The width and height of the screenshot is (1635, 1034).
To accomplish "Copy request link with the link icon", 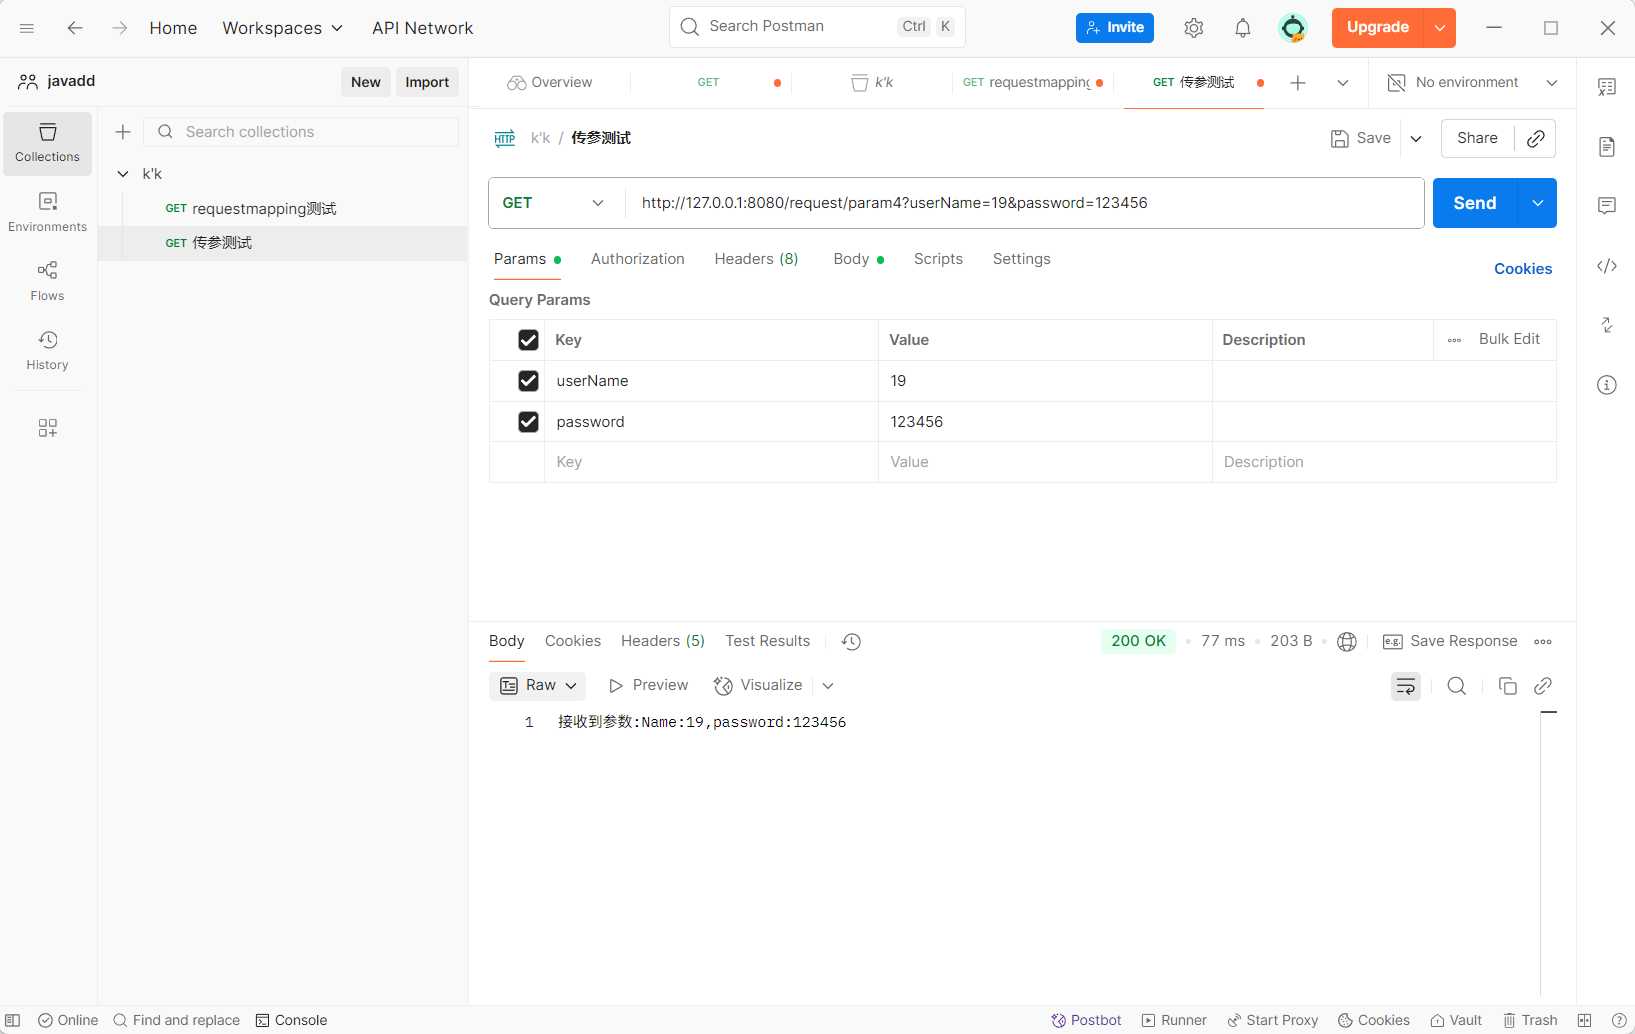I will coord(1536,139).
